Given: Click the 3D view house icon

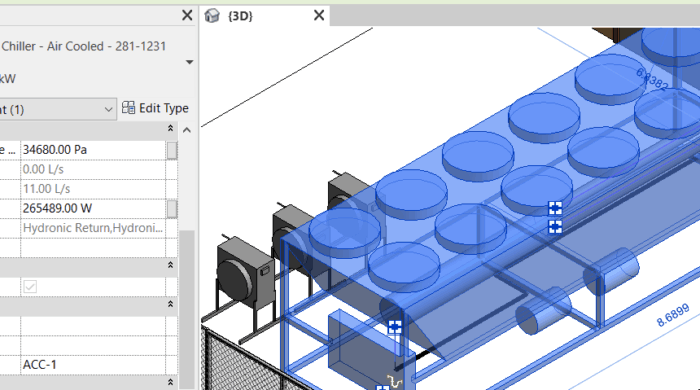Looking at the screenshot, I should (212, 16).
